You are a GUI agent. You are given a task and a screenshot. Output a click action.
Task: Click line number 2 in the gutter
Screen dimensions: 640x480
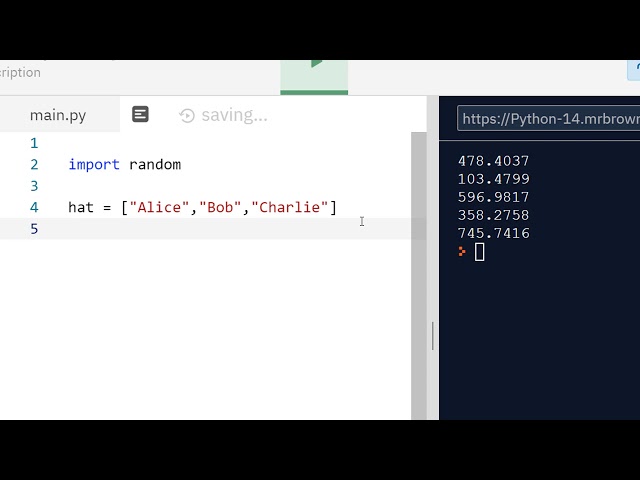point(34,164)
